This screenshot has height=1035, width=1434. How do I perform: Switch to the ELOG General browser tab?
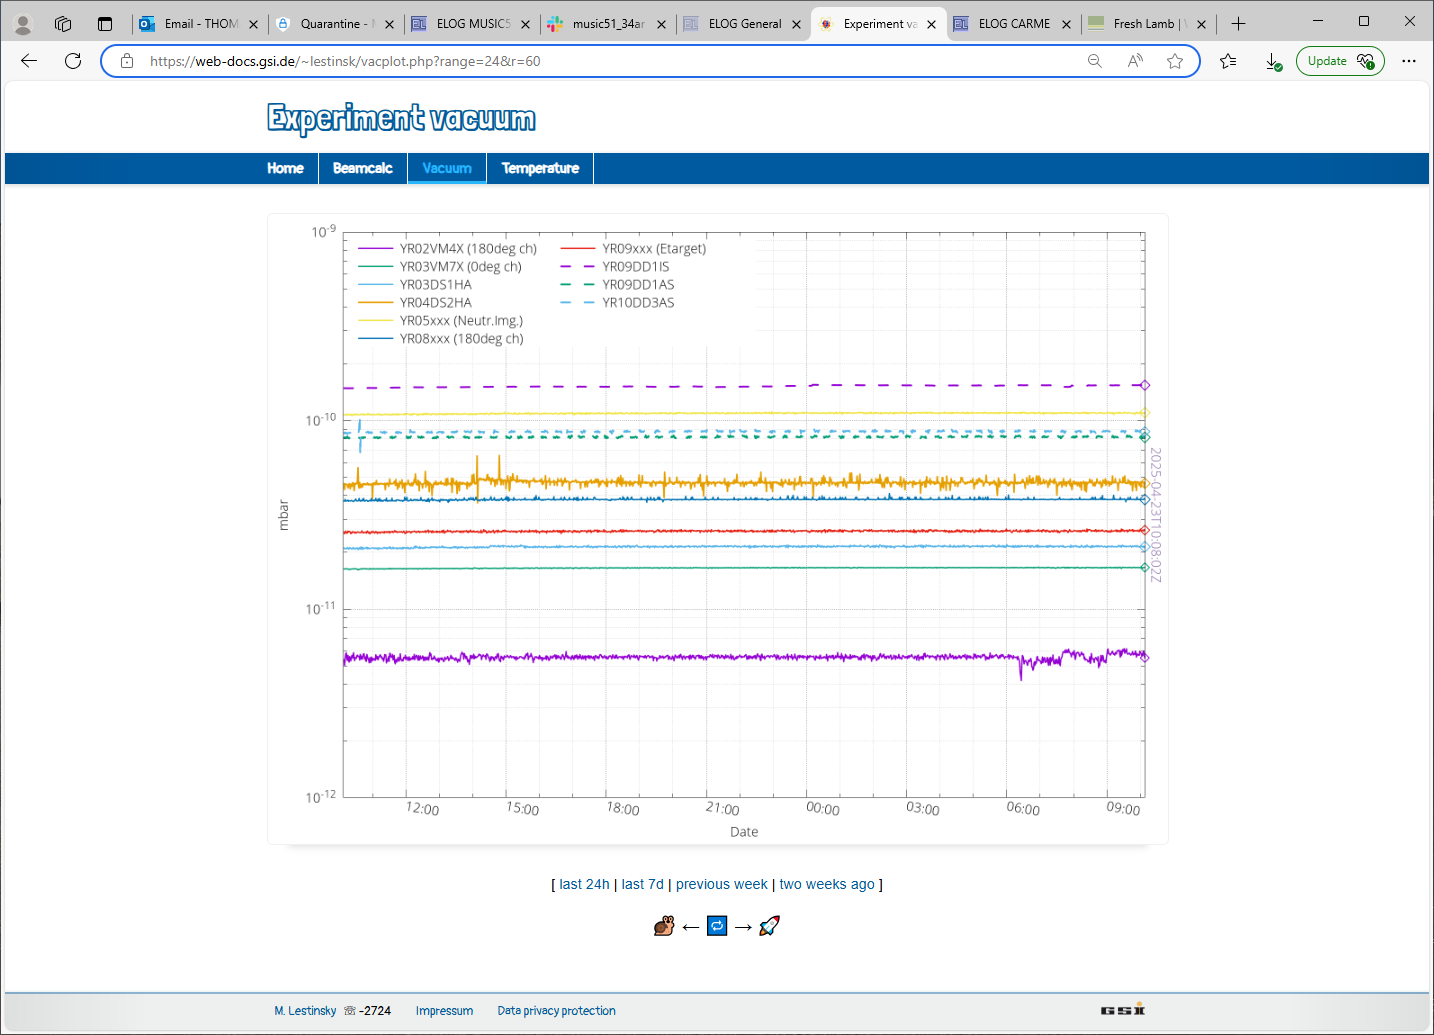[x=744, y=24]
